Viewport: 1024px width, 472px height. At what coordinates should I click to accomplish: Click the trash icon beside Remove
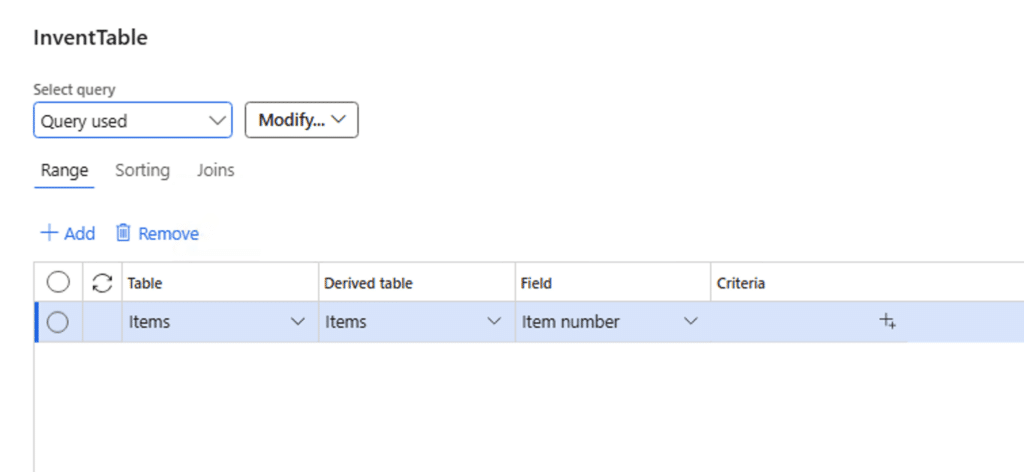pyautogui.click(x=124, y=233)
